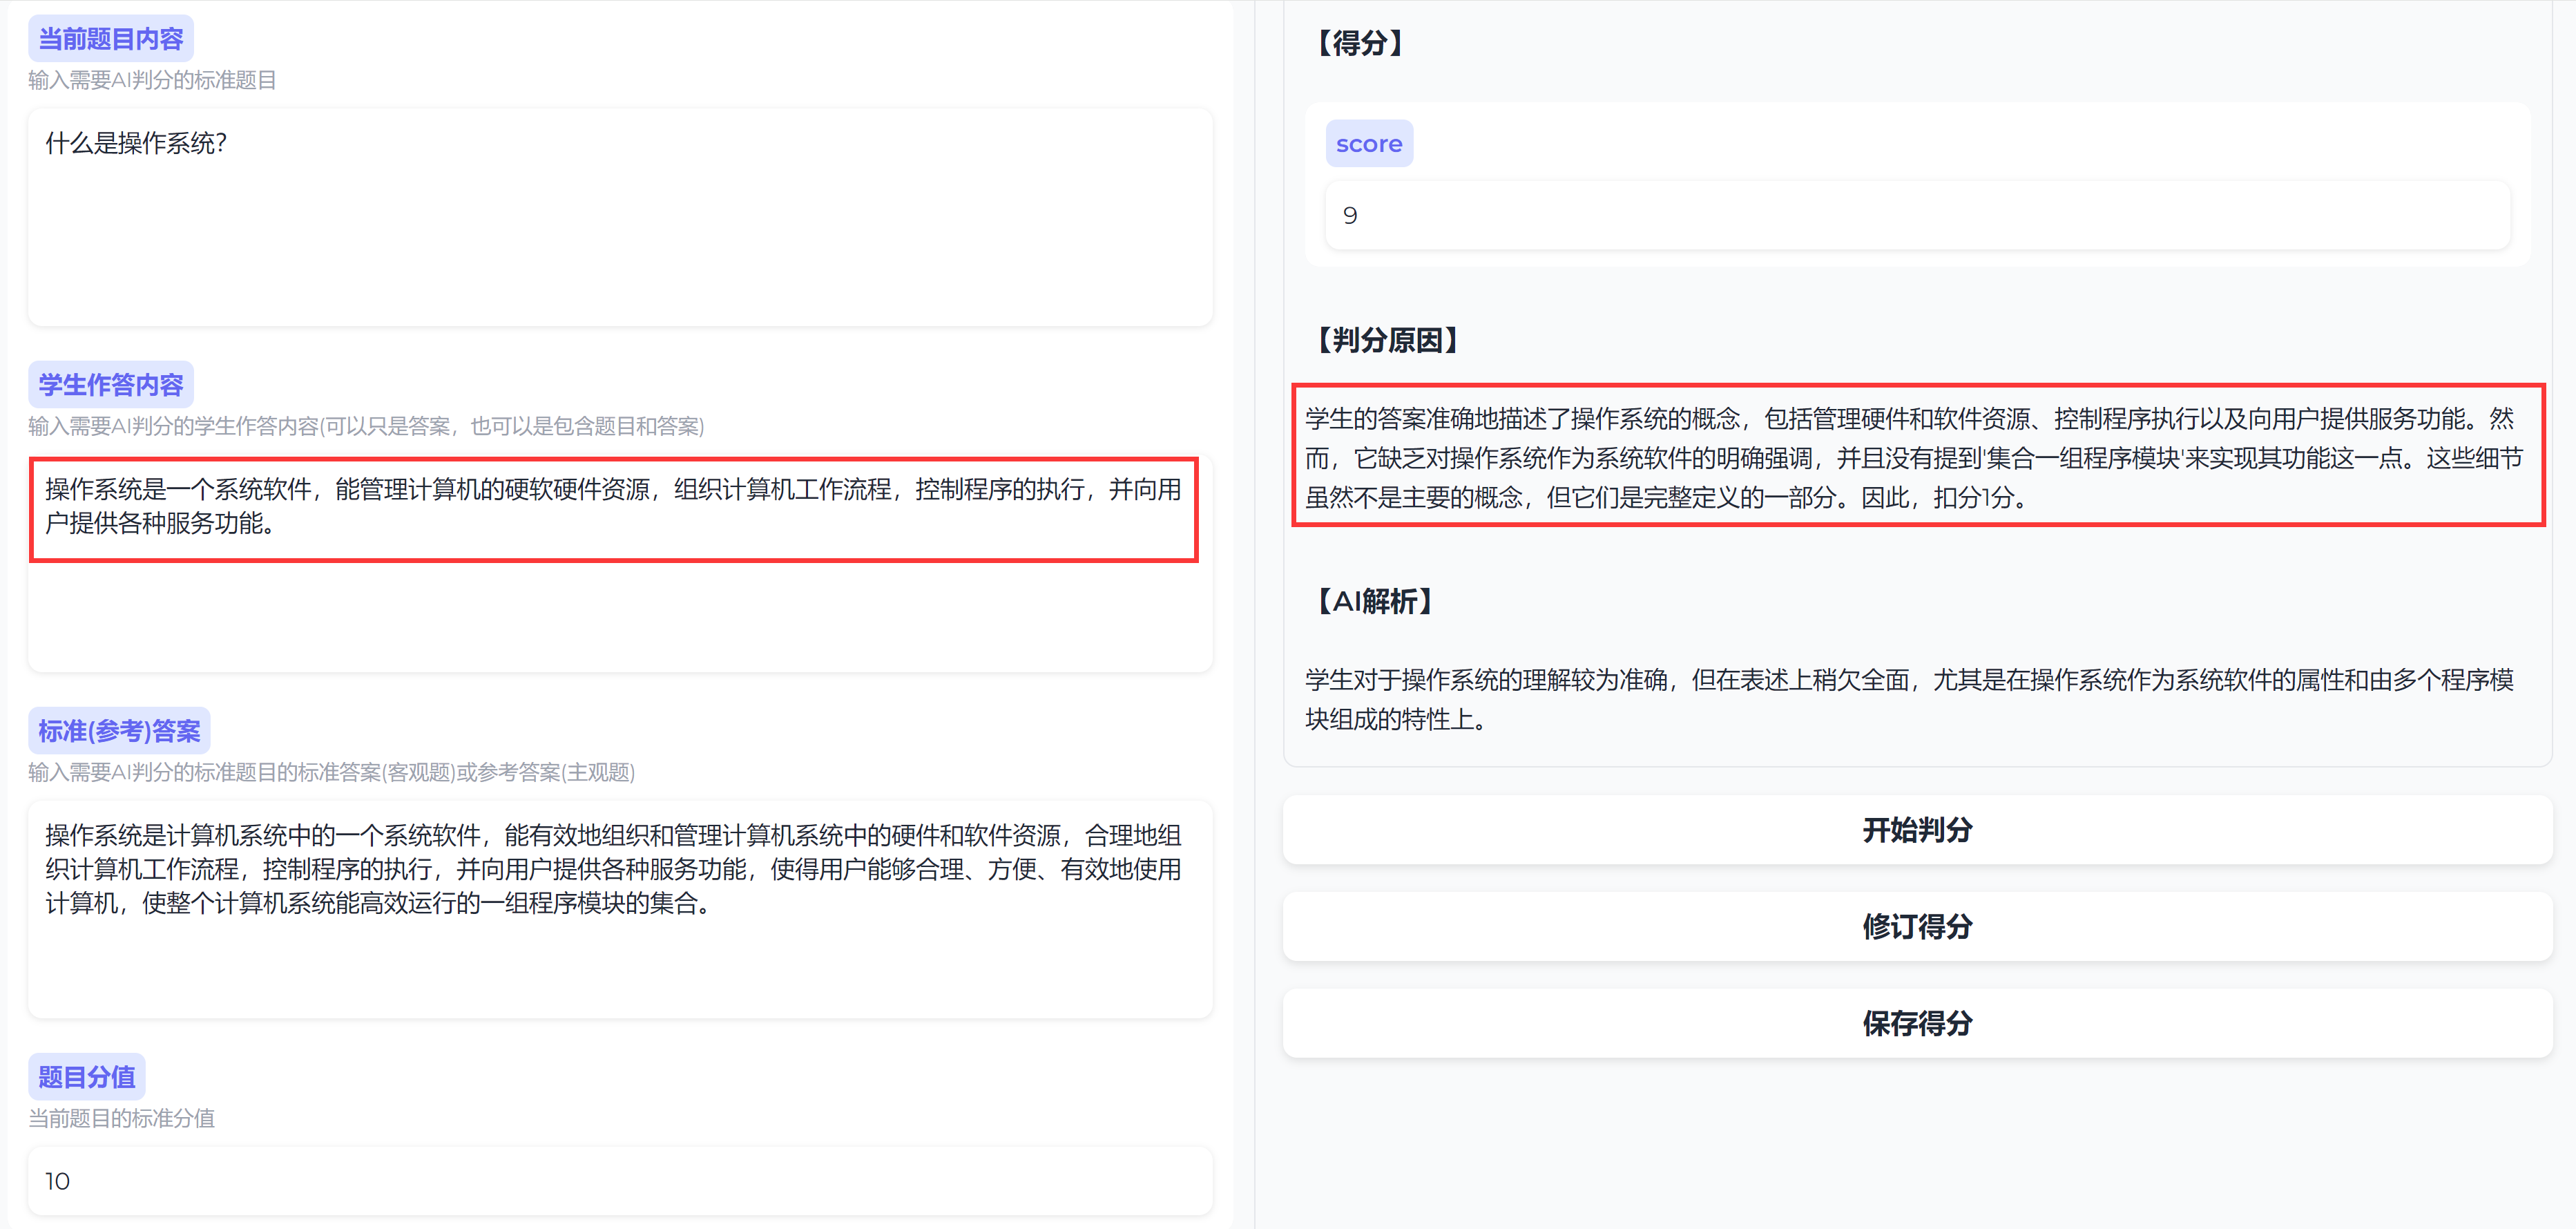Image resolution: width=2576 pixels, height=1229 pixels.
Task: Click the 判分原因 explanation paragraph
Action: click(x=1916, y=457)
